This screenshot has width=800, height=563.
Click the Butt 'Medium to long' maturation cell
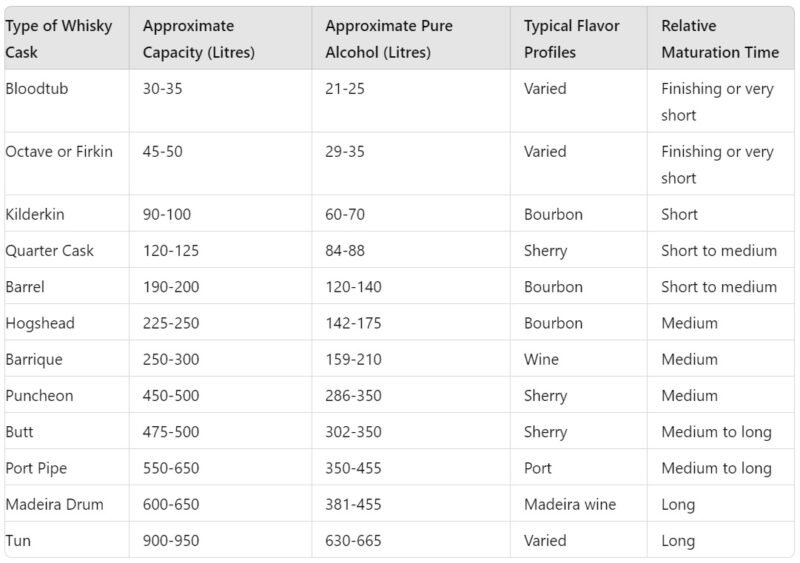716,432
